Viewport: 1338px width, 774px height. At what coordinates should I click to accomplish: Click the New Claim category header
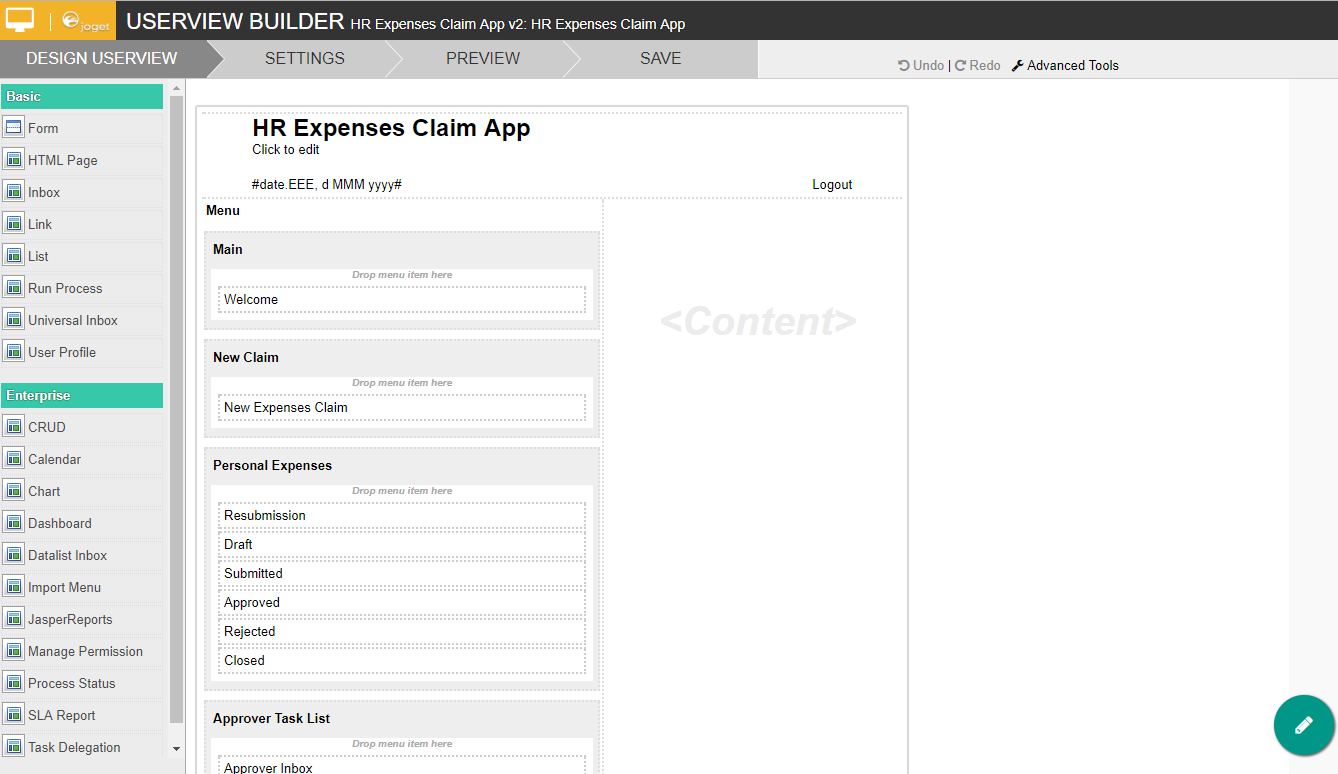coord(246,357)
